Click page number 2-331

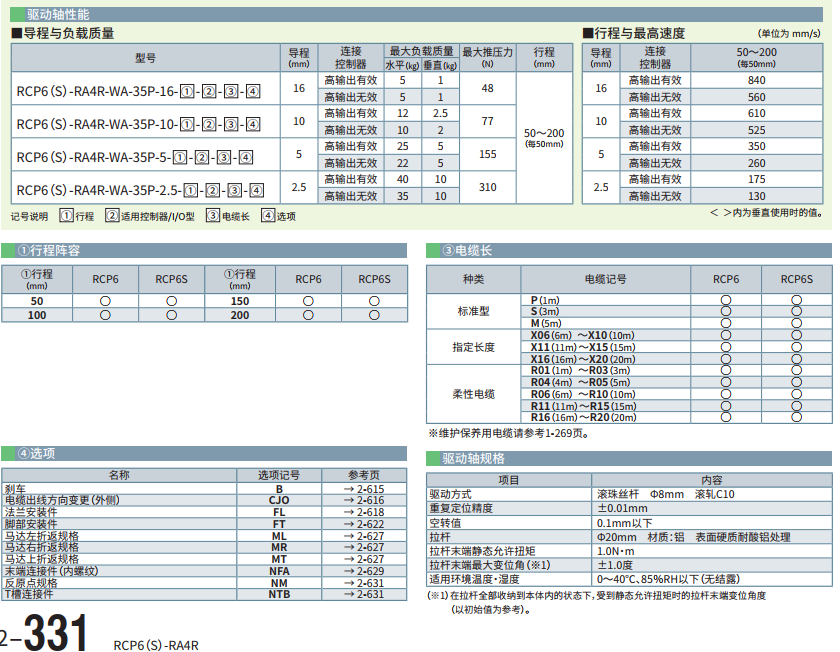click(44, 633)
